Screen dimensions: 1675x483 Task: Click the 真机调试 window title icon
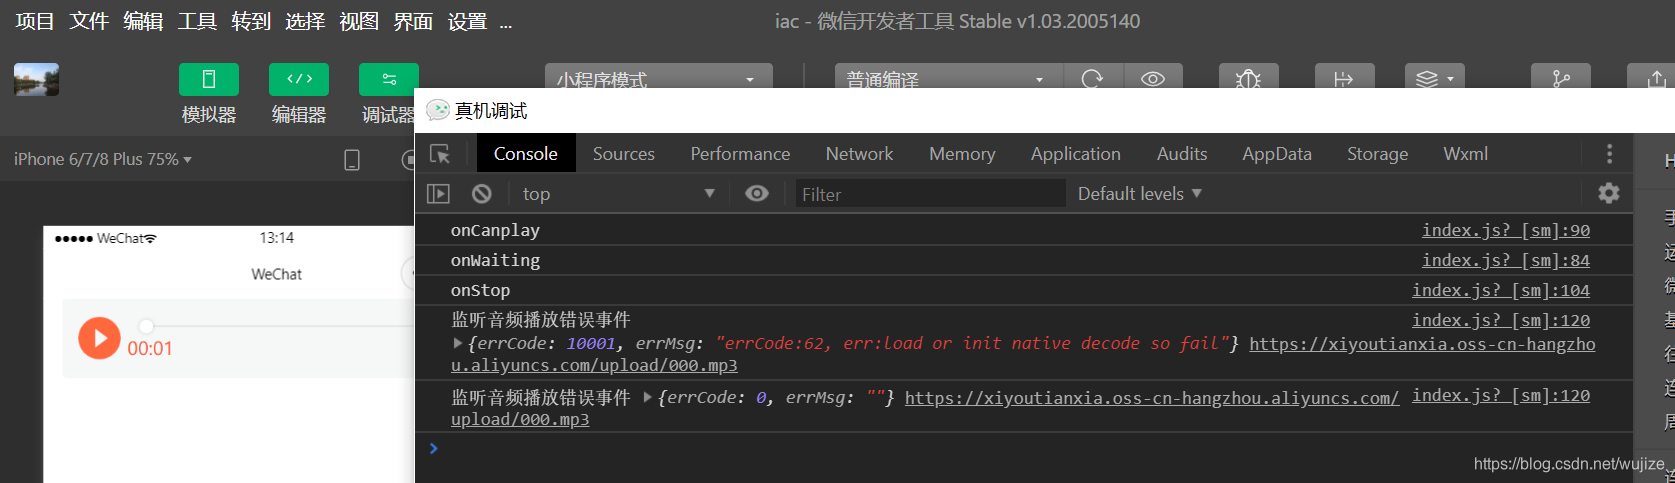point(437,110)
